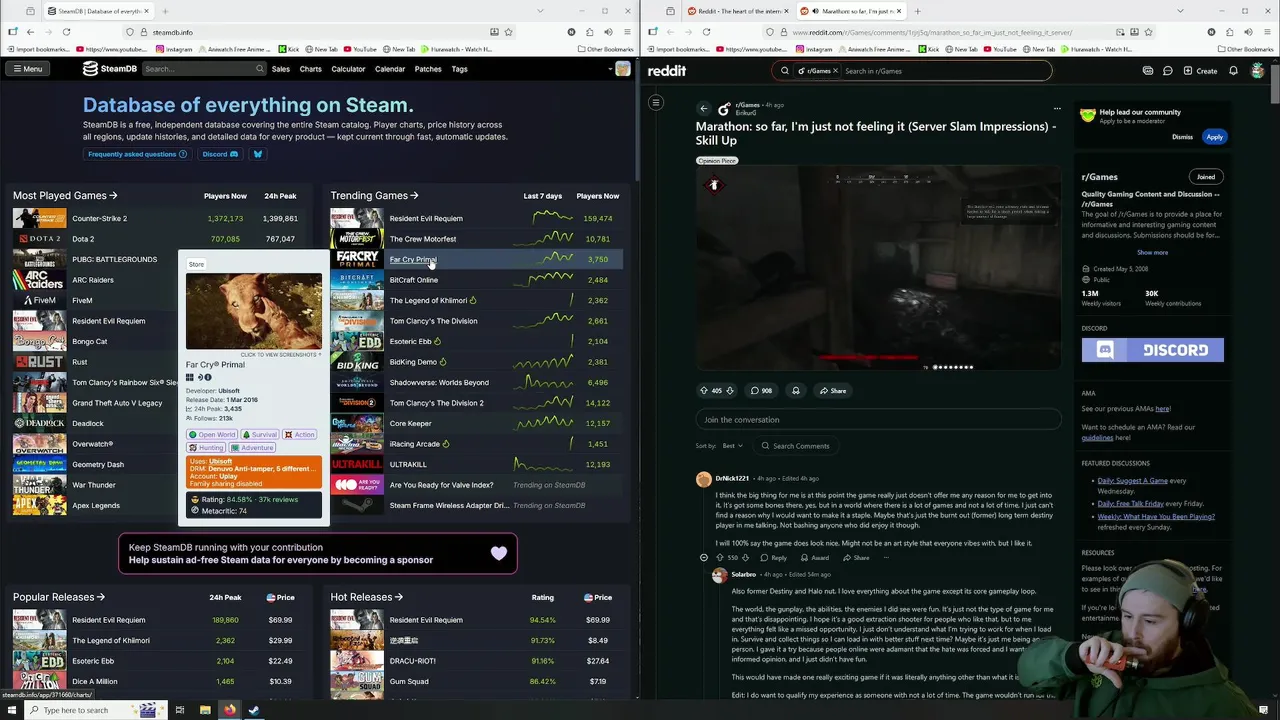Open Calculator in SteamDB nav
This screenshot has height=720, width=1280.
click(348, 69)
